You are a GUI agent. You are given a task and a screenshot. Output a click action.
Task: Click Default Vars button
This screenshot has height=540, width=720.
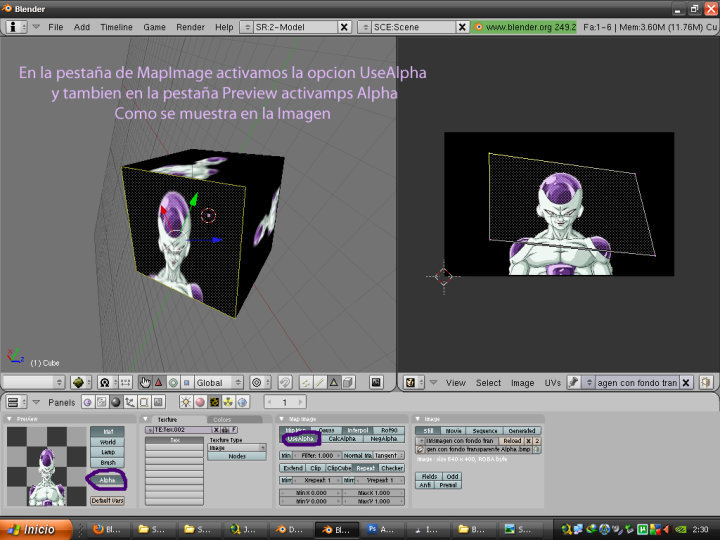[x=107, y=501]
